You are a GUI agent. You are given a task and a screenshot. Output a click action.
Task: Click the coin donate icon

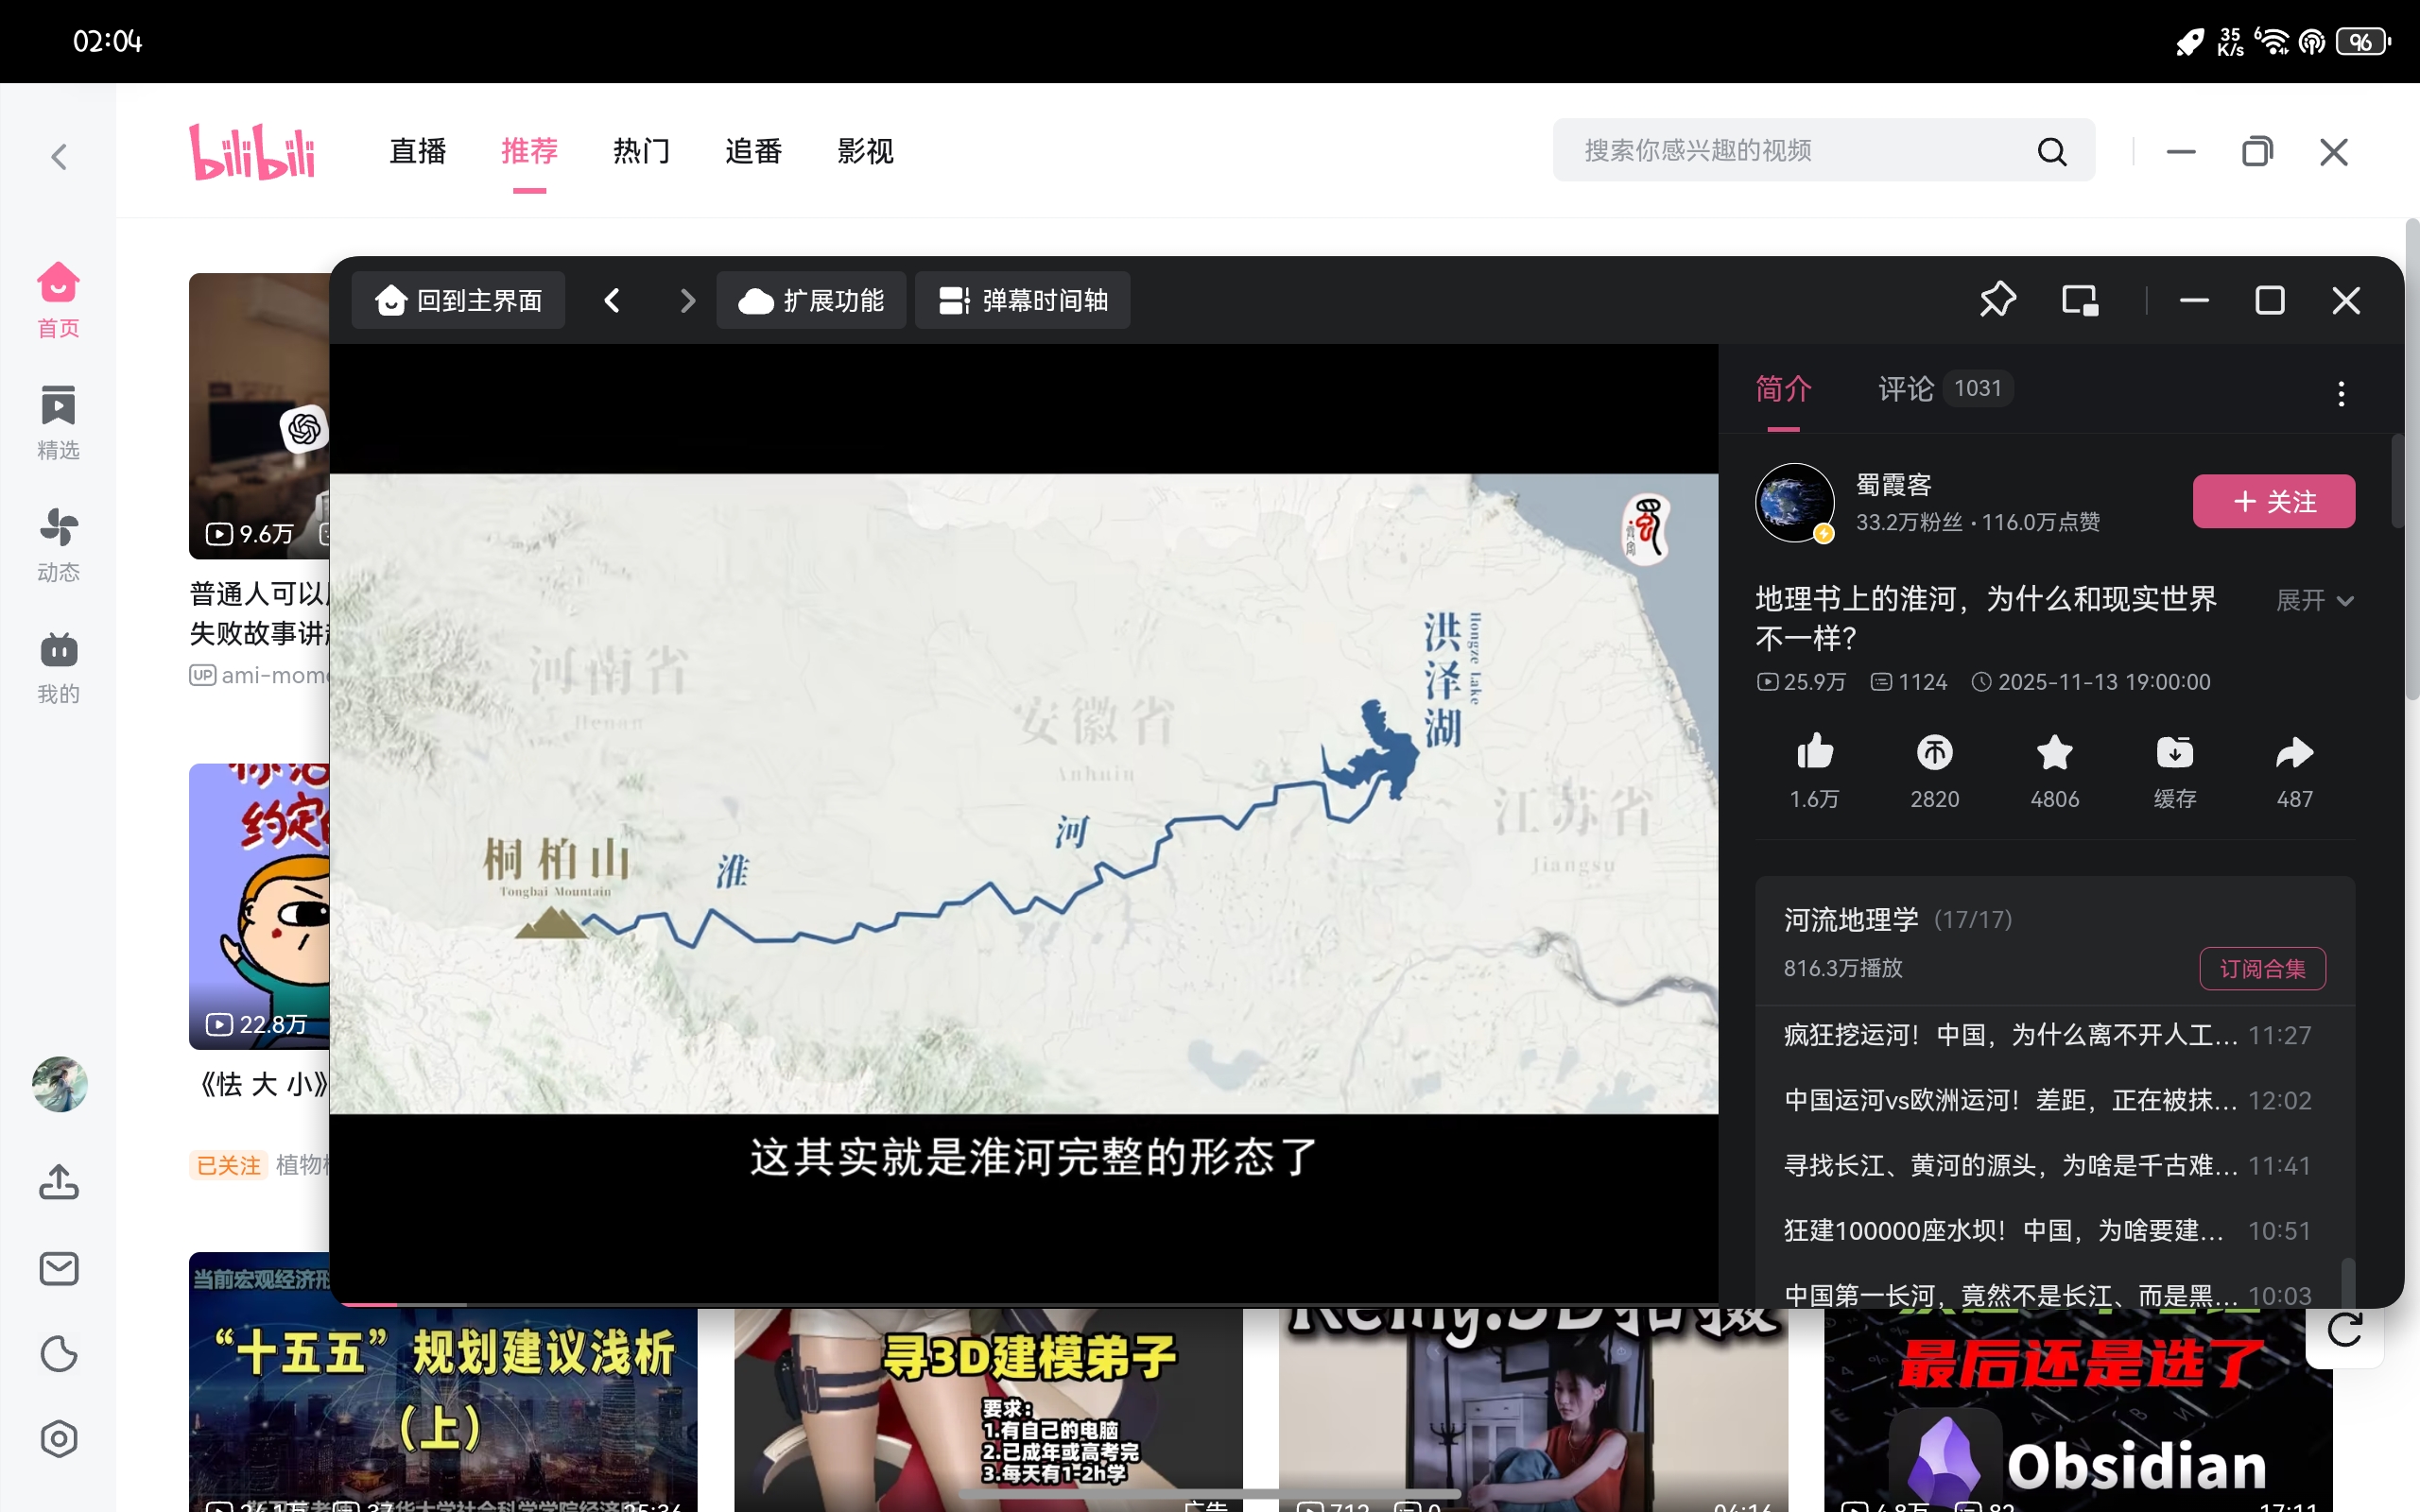coord(1934,753)
